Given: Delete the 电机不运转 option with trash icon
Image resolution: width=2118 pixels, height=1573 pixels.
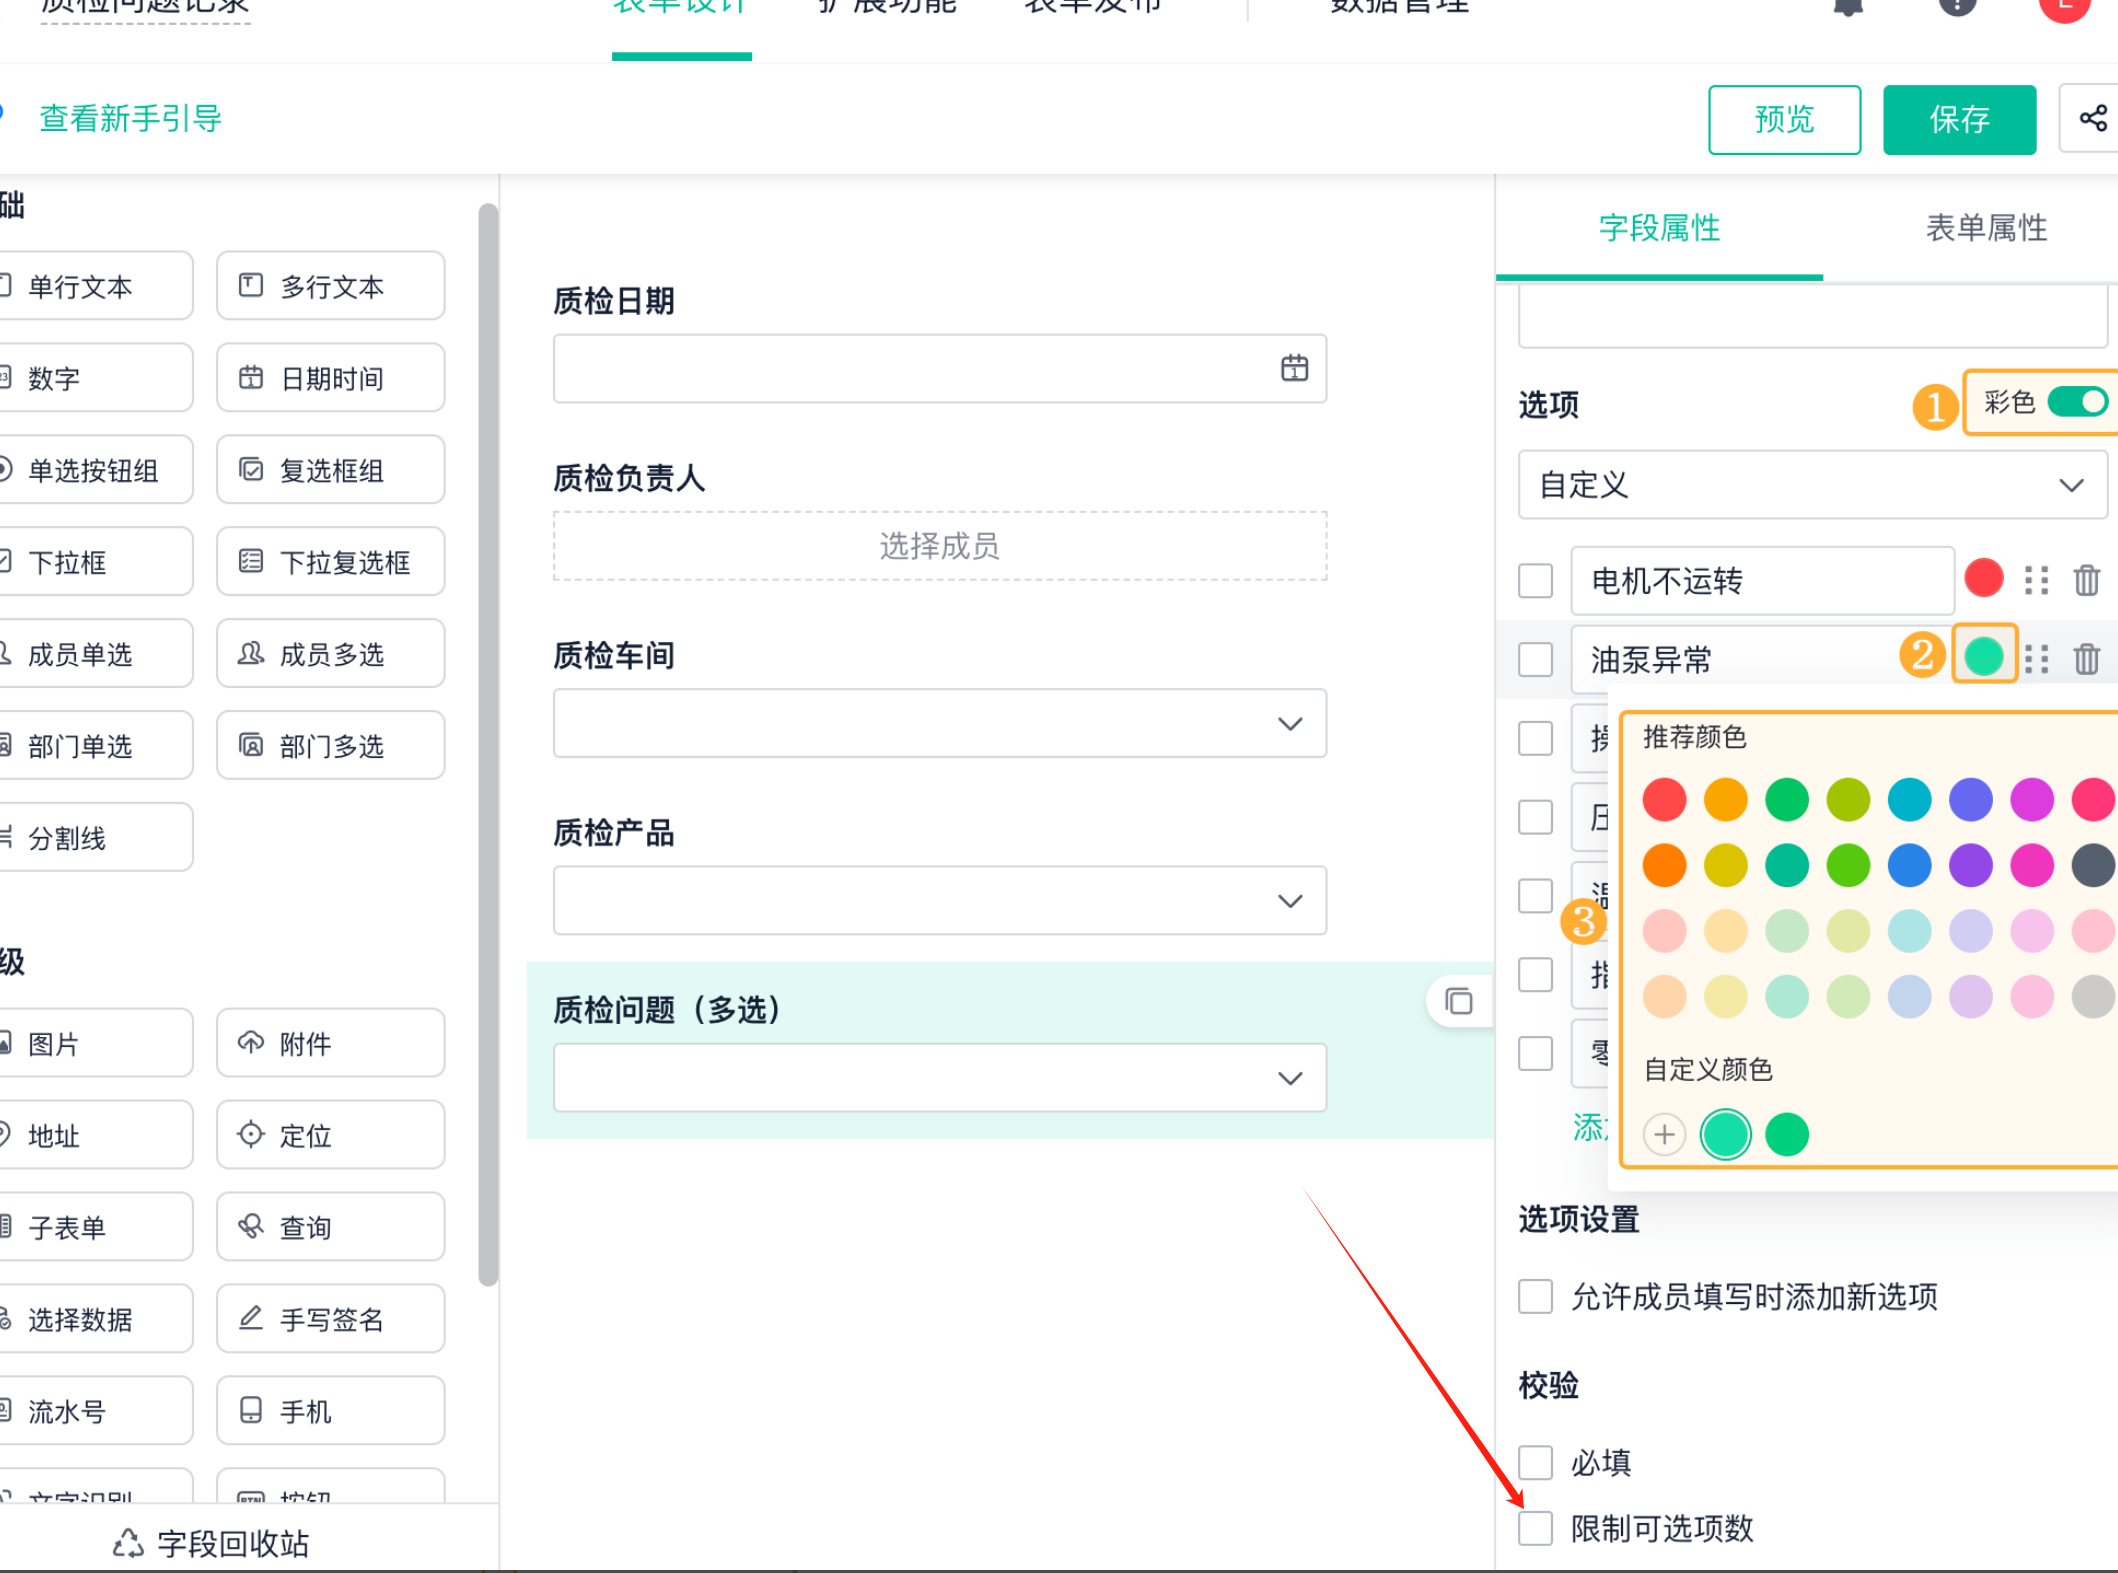Looking at the screenshot, I should click(2086, 580).
